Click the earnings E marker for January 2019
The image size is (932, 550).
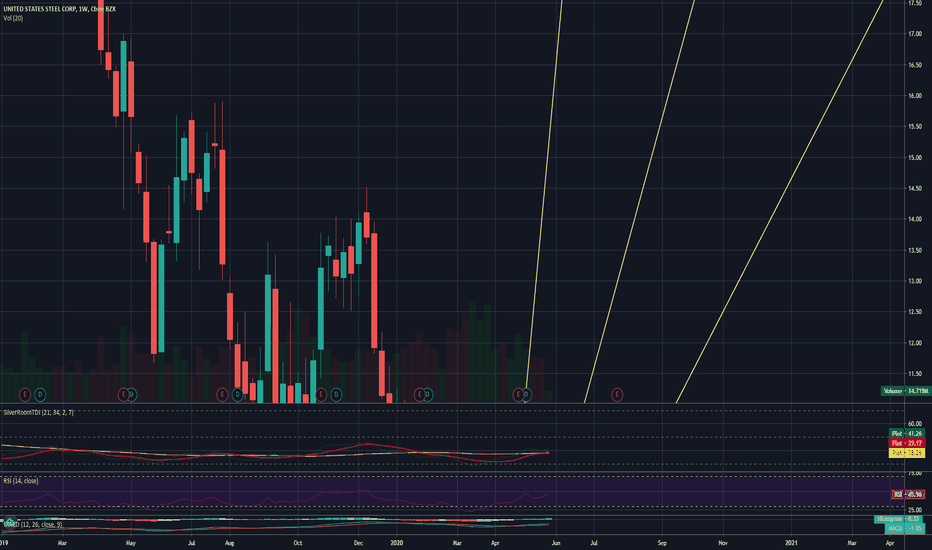coord(24,394)
